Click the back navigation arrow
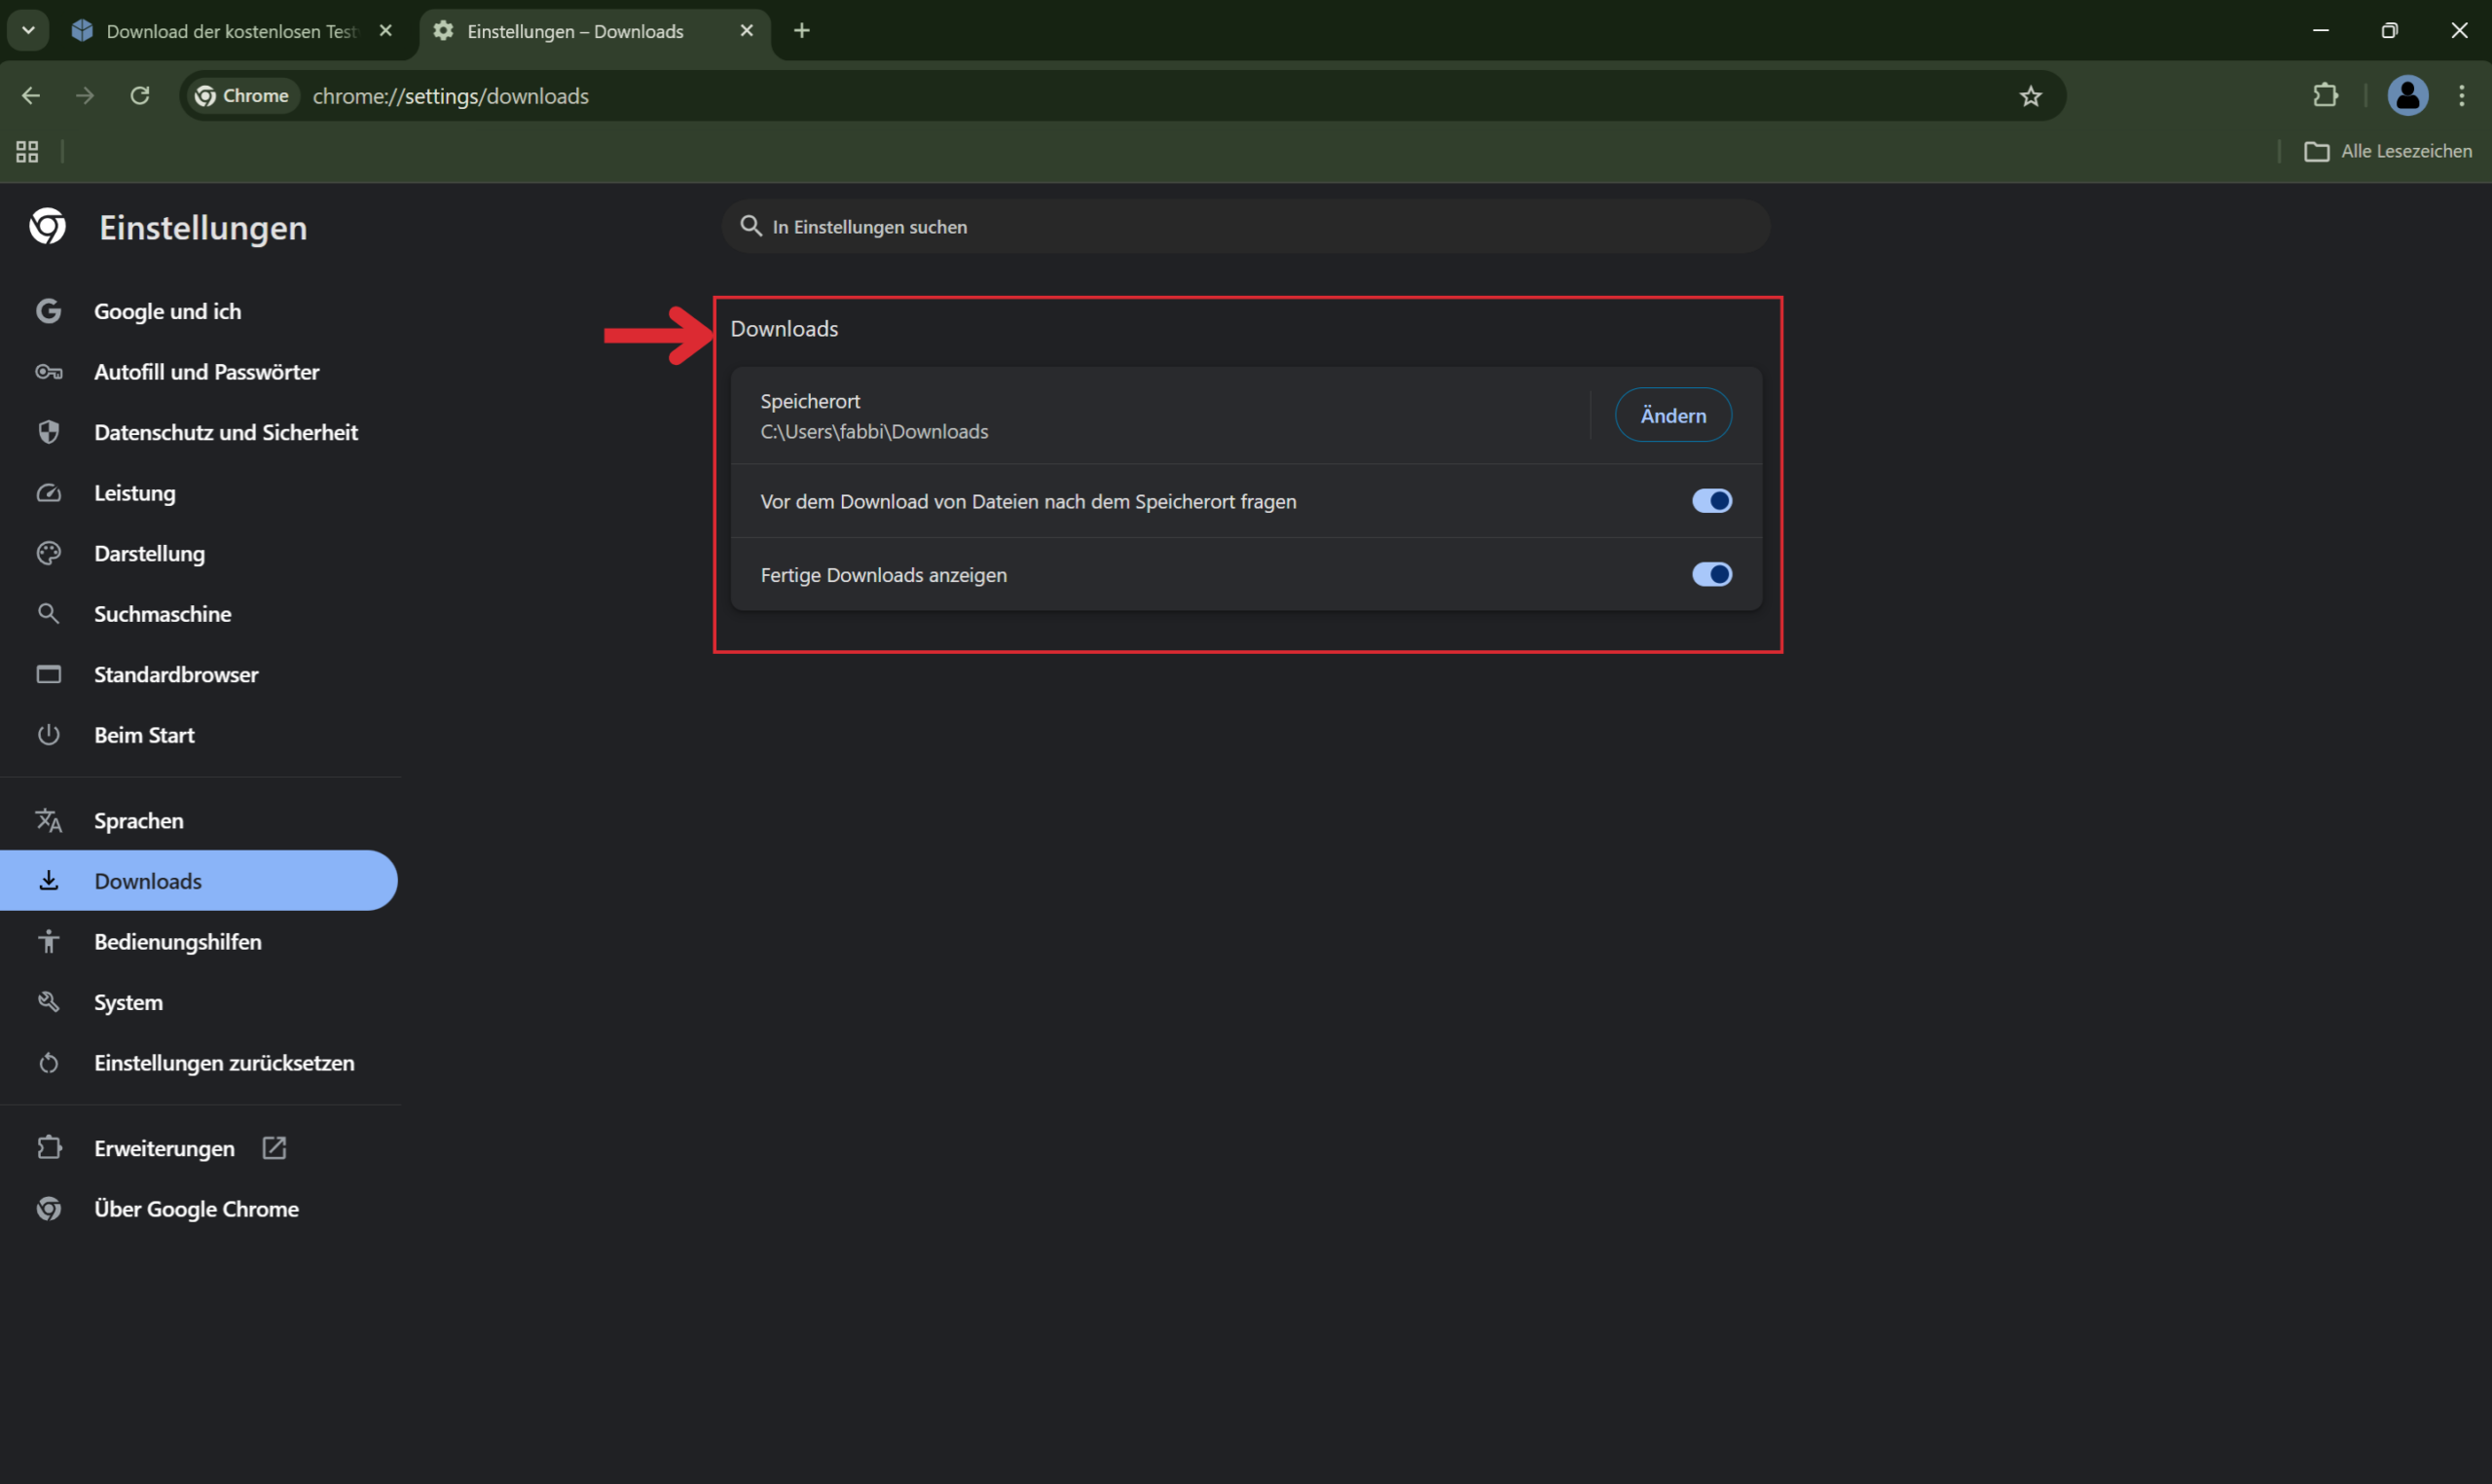Viewport: 2492px width, 1484px height. pos(31,96)
